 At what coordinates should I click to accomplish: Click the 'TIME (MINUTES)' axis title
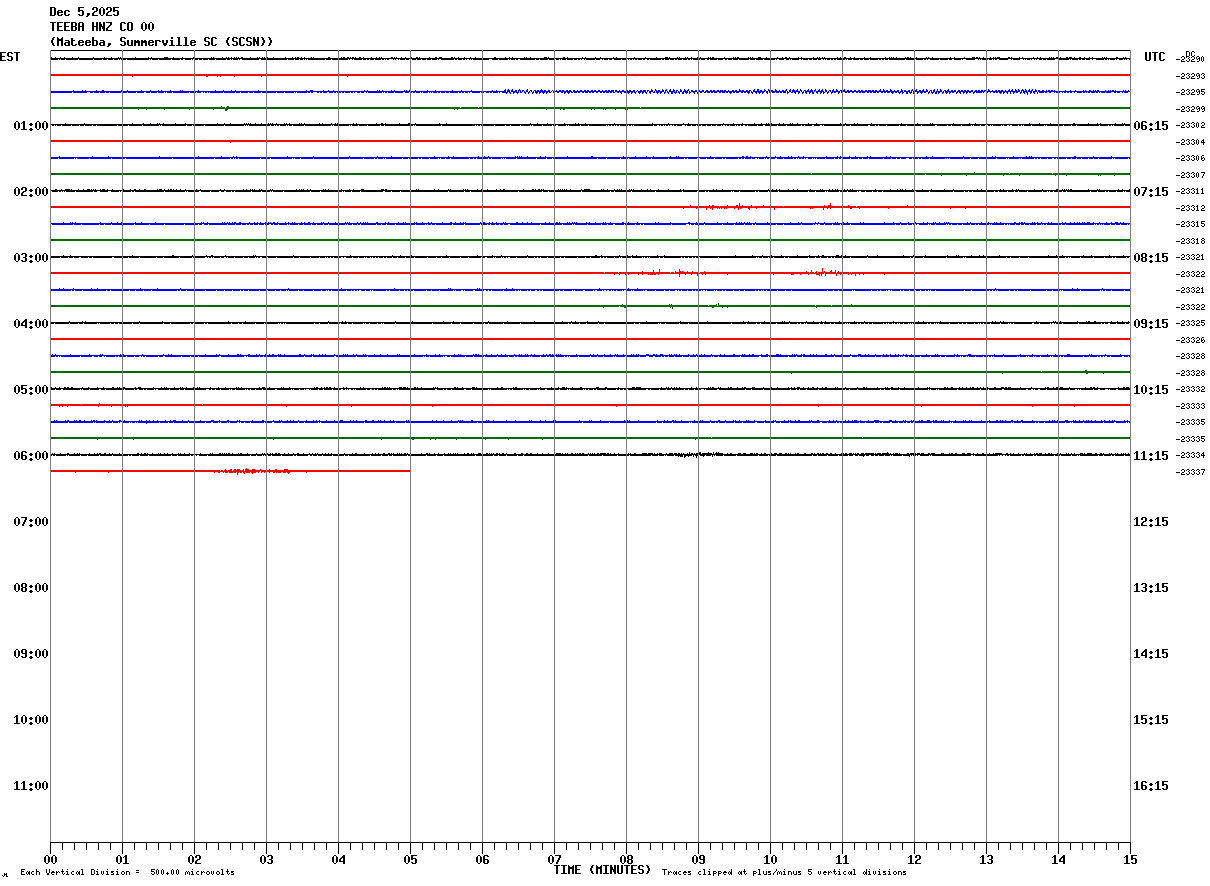[x=602, y=870]
